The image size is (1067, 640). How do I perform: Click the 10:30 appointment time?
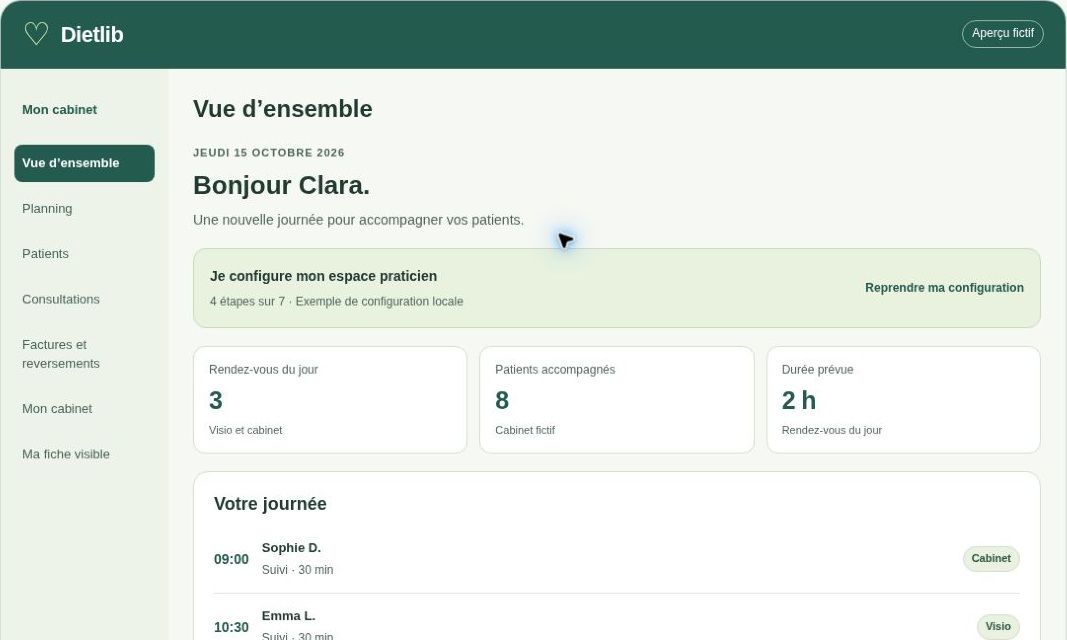click(x=231, y=627)
